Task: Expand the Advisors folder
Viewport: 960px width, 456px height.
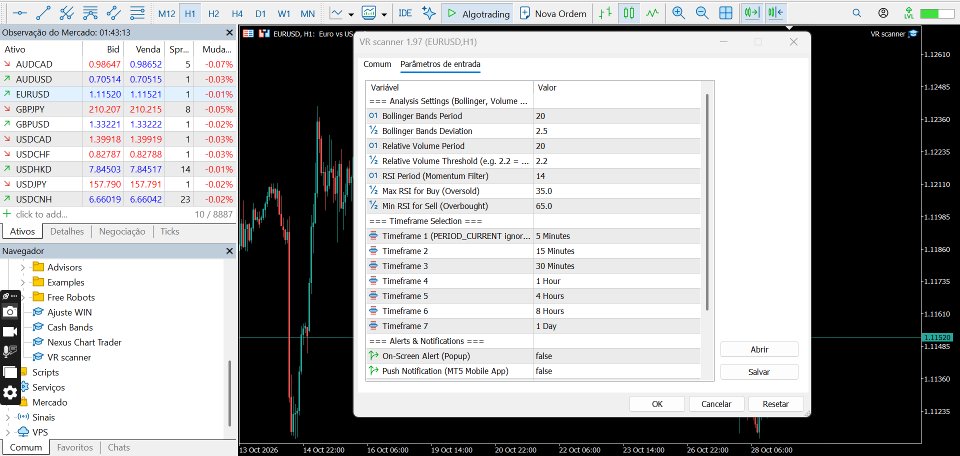Action: pyautogui.click(x=23, y=267)
